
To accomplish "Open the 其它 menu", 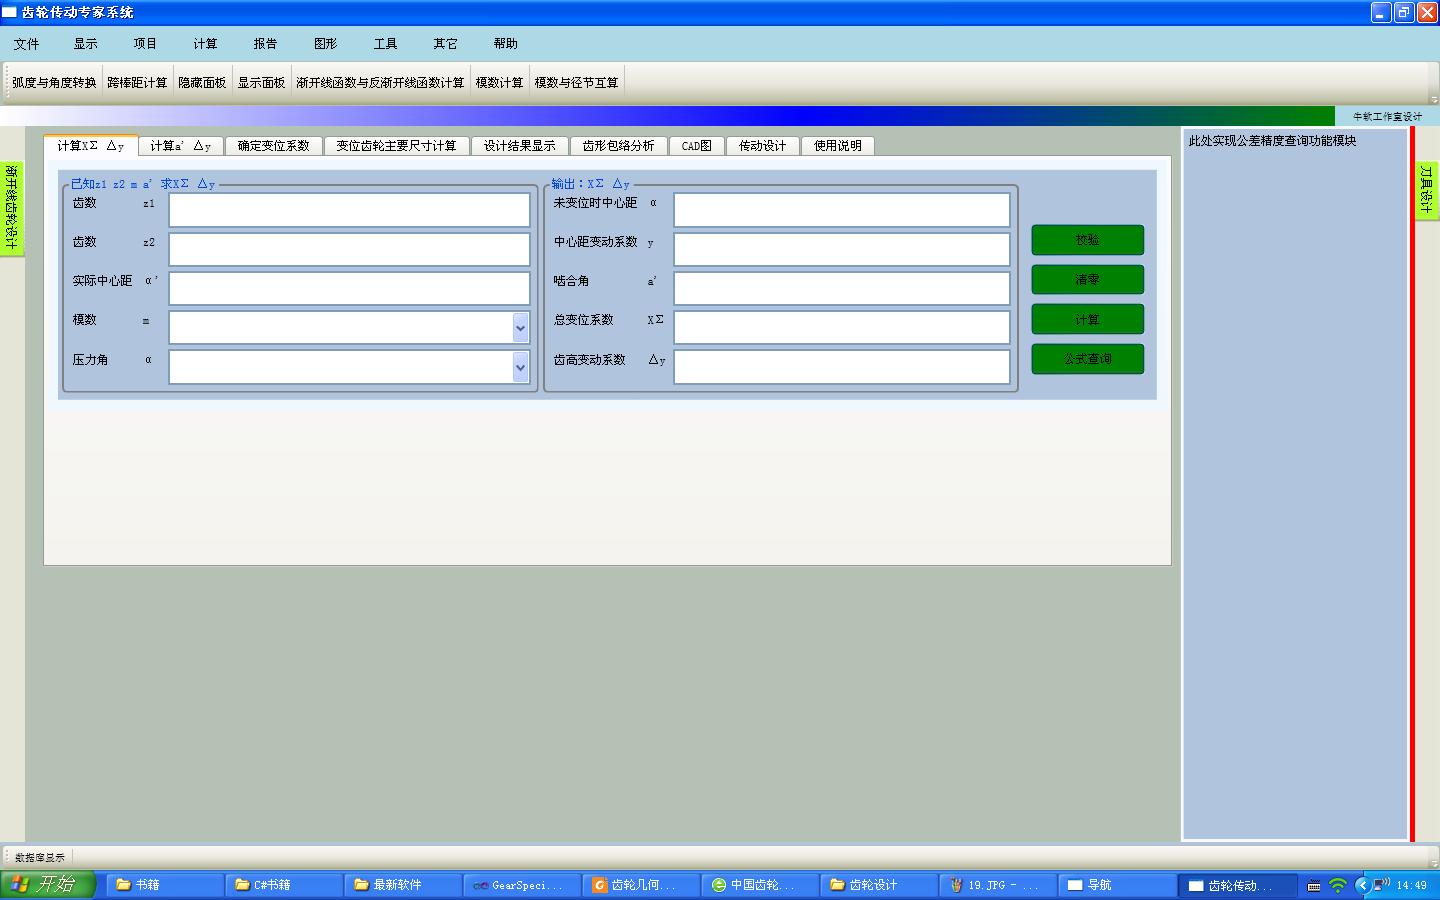I will coord(446,44).
